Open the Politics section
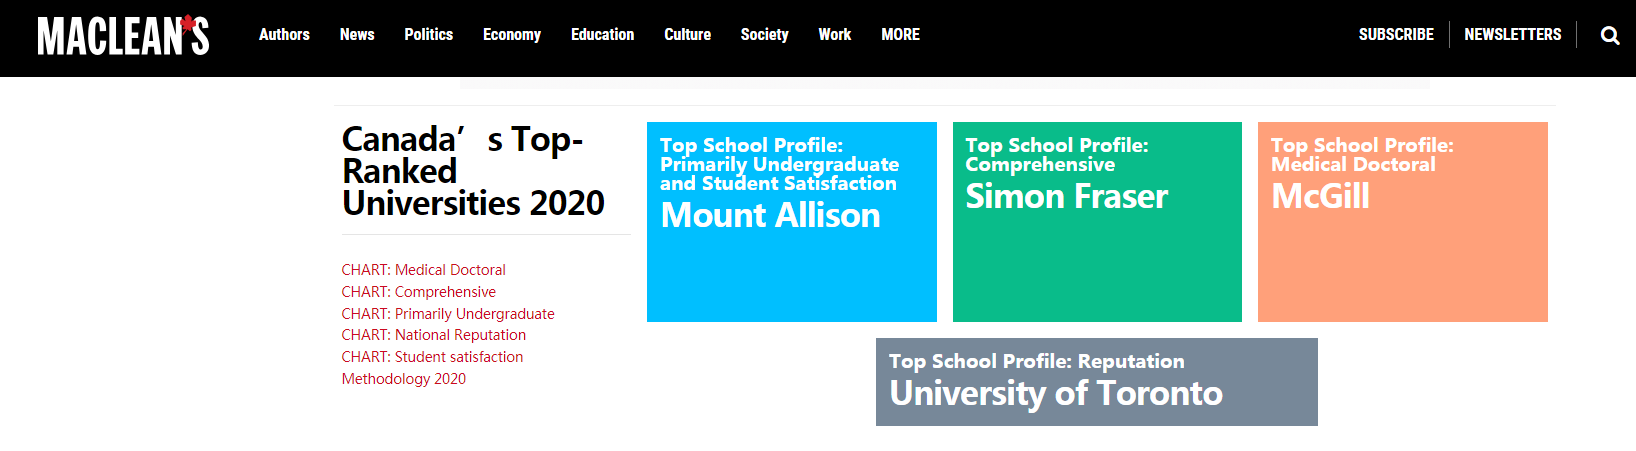1636x451 pixels. (429, 34)
